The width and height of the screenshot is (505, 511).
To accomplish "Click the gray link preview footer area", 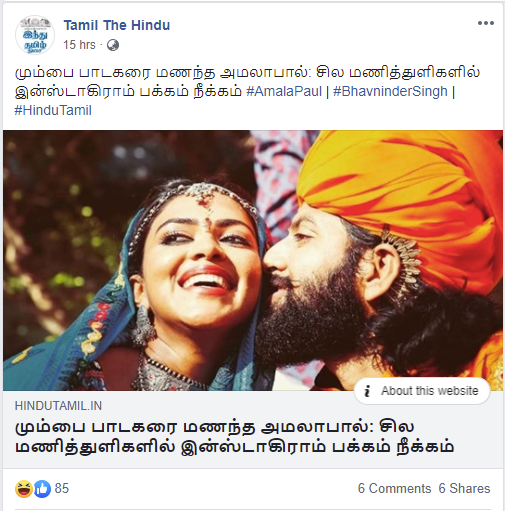I will pyautogui.click(x=253, y=429).
